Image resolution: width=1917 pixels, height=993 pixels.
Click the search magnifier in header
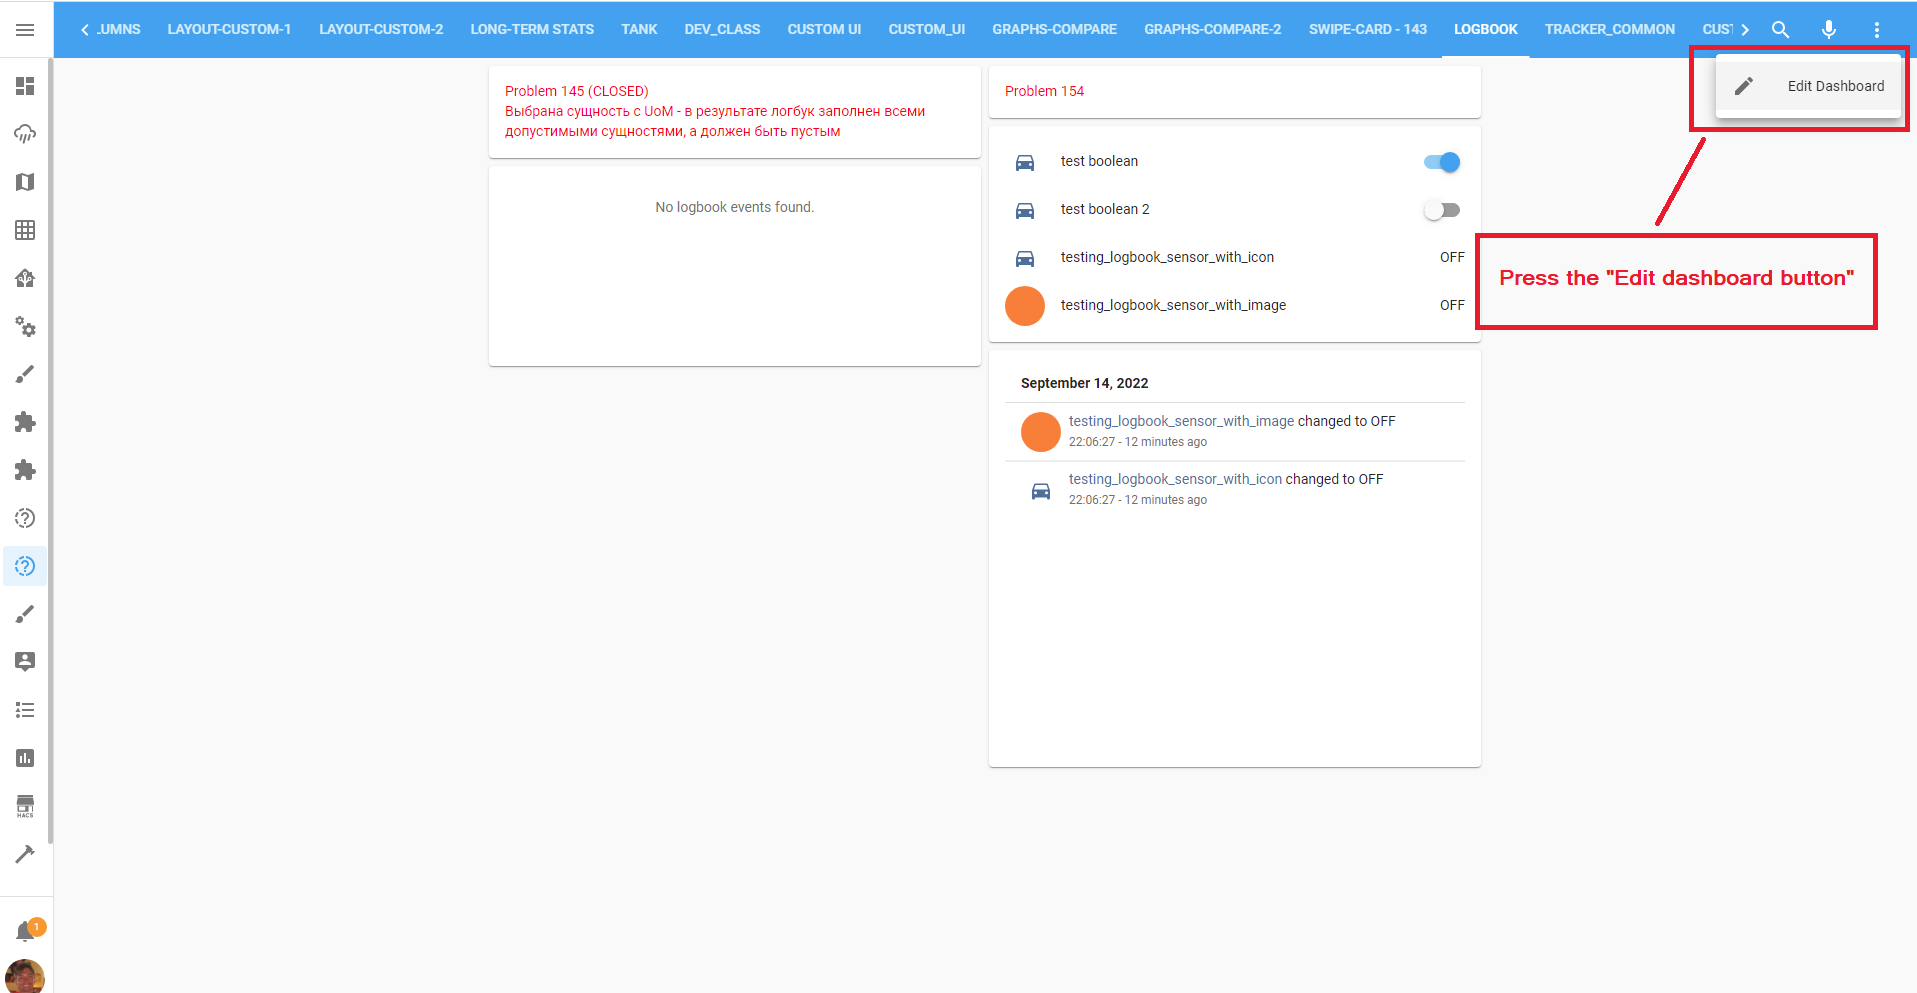(1780, 30)
